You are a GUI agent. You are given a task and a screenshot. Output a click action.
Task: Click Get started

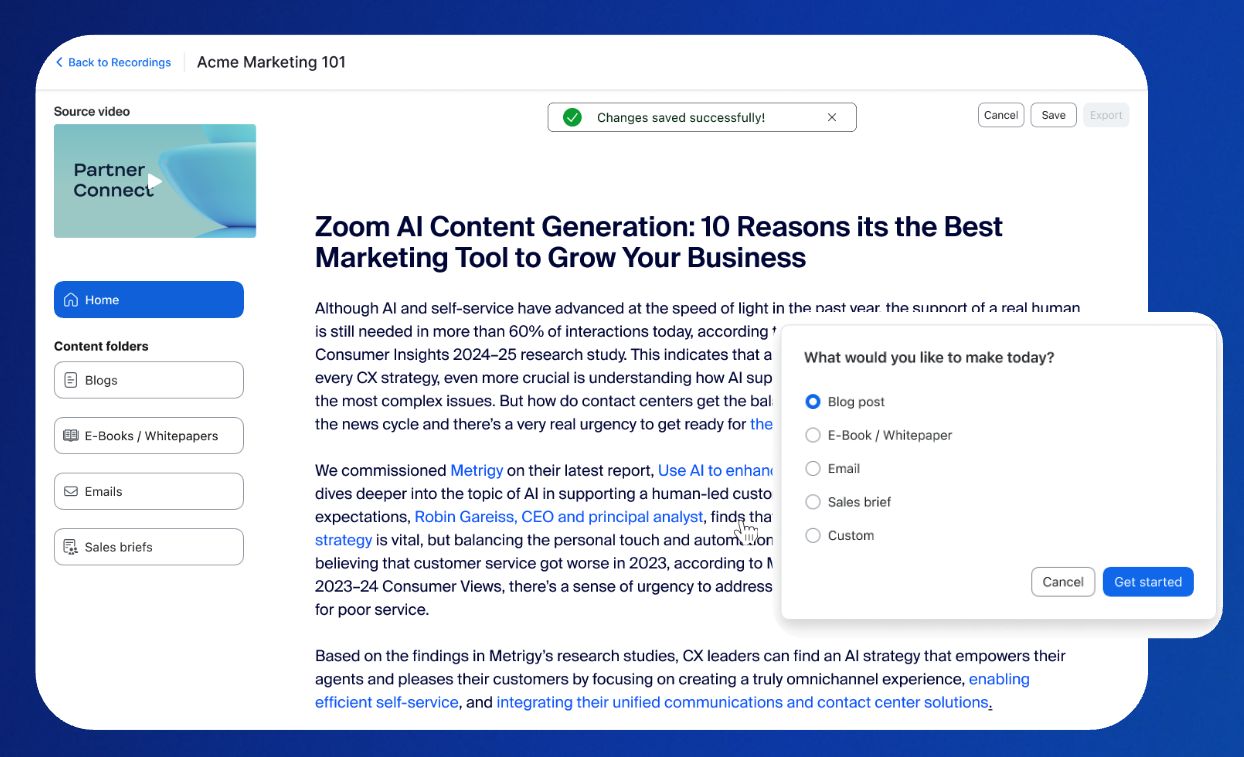1148,582
